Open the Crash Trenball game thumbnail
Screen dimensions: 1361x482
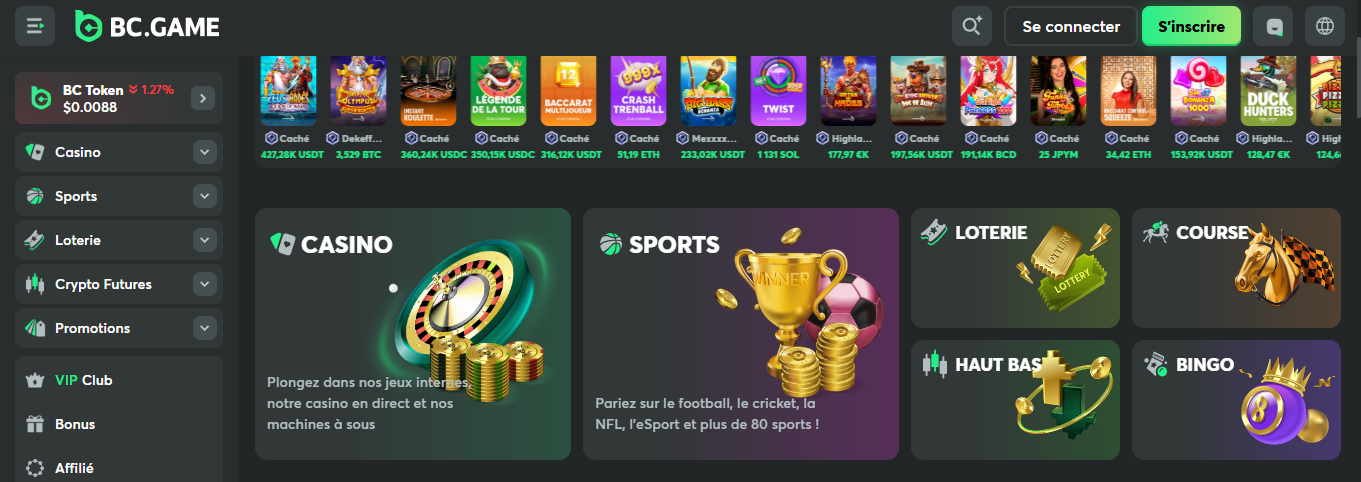click(x=638, y=89)
